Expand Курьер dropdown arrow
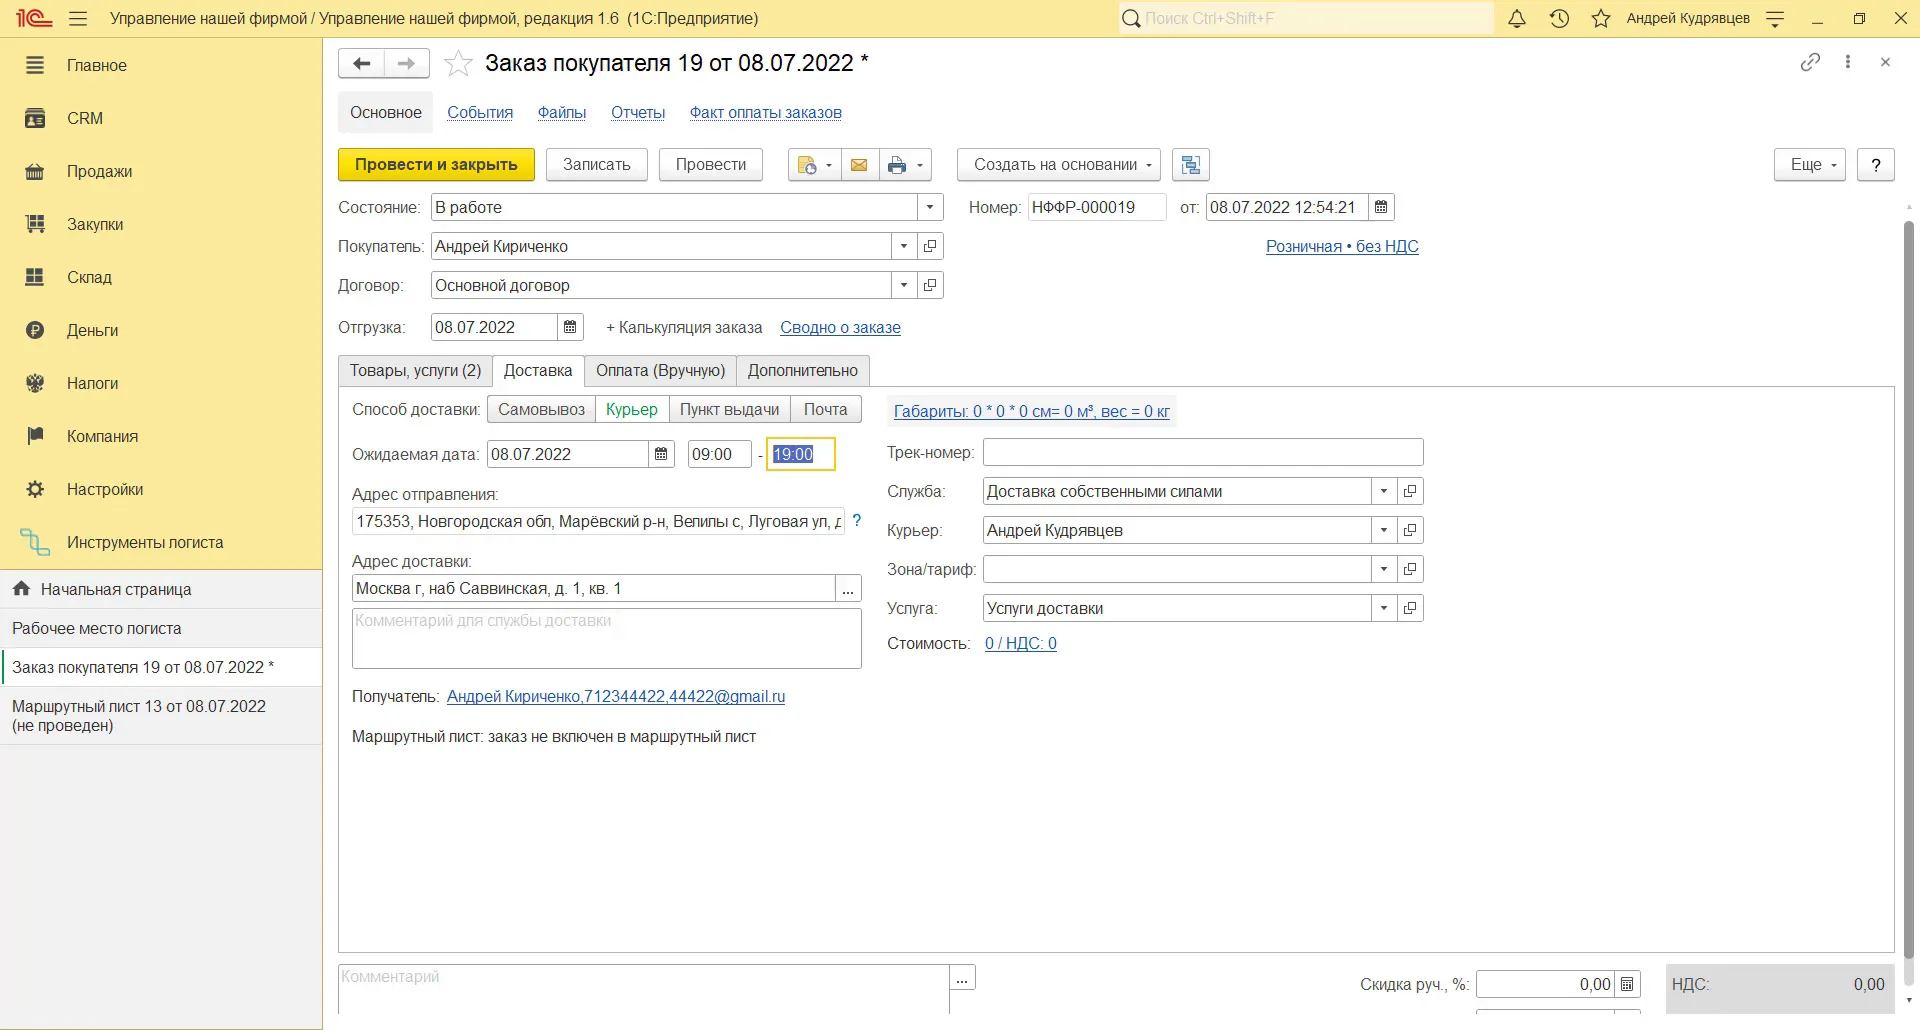 click(1384, 530)
